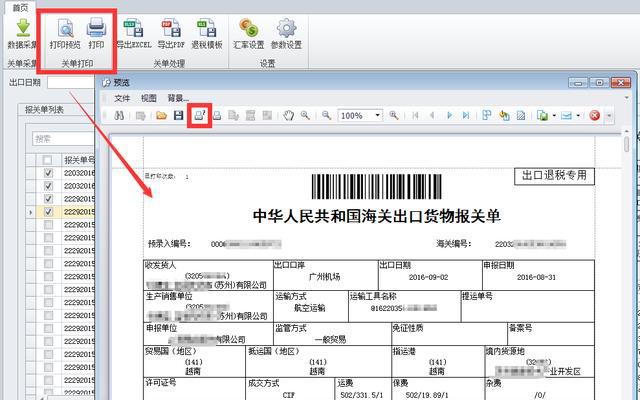Click the date 2016-08-31 under 申报日期
The height and width of the screenshot is (400, 640).
point(536,277)
